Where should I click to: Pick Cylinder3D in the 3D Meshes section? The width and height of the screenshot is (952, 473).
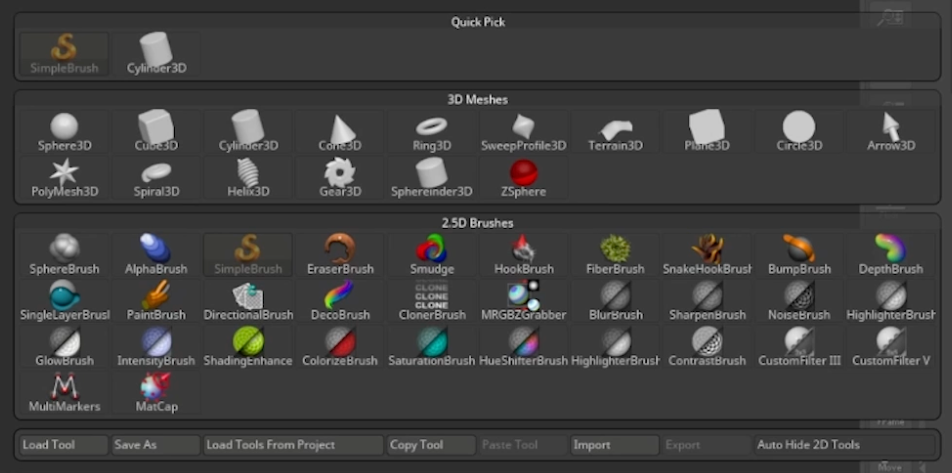pos(248,132)
